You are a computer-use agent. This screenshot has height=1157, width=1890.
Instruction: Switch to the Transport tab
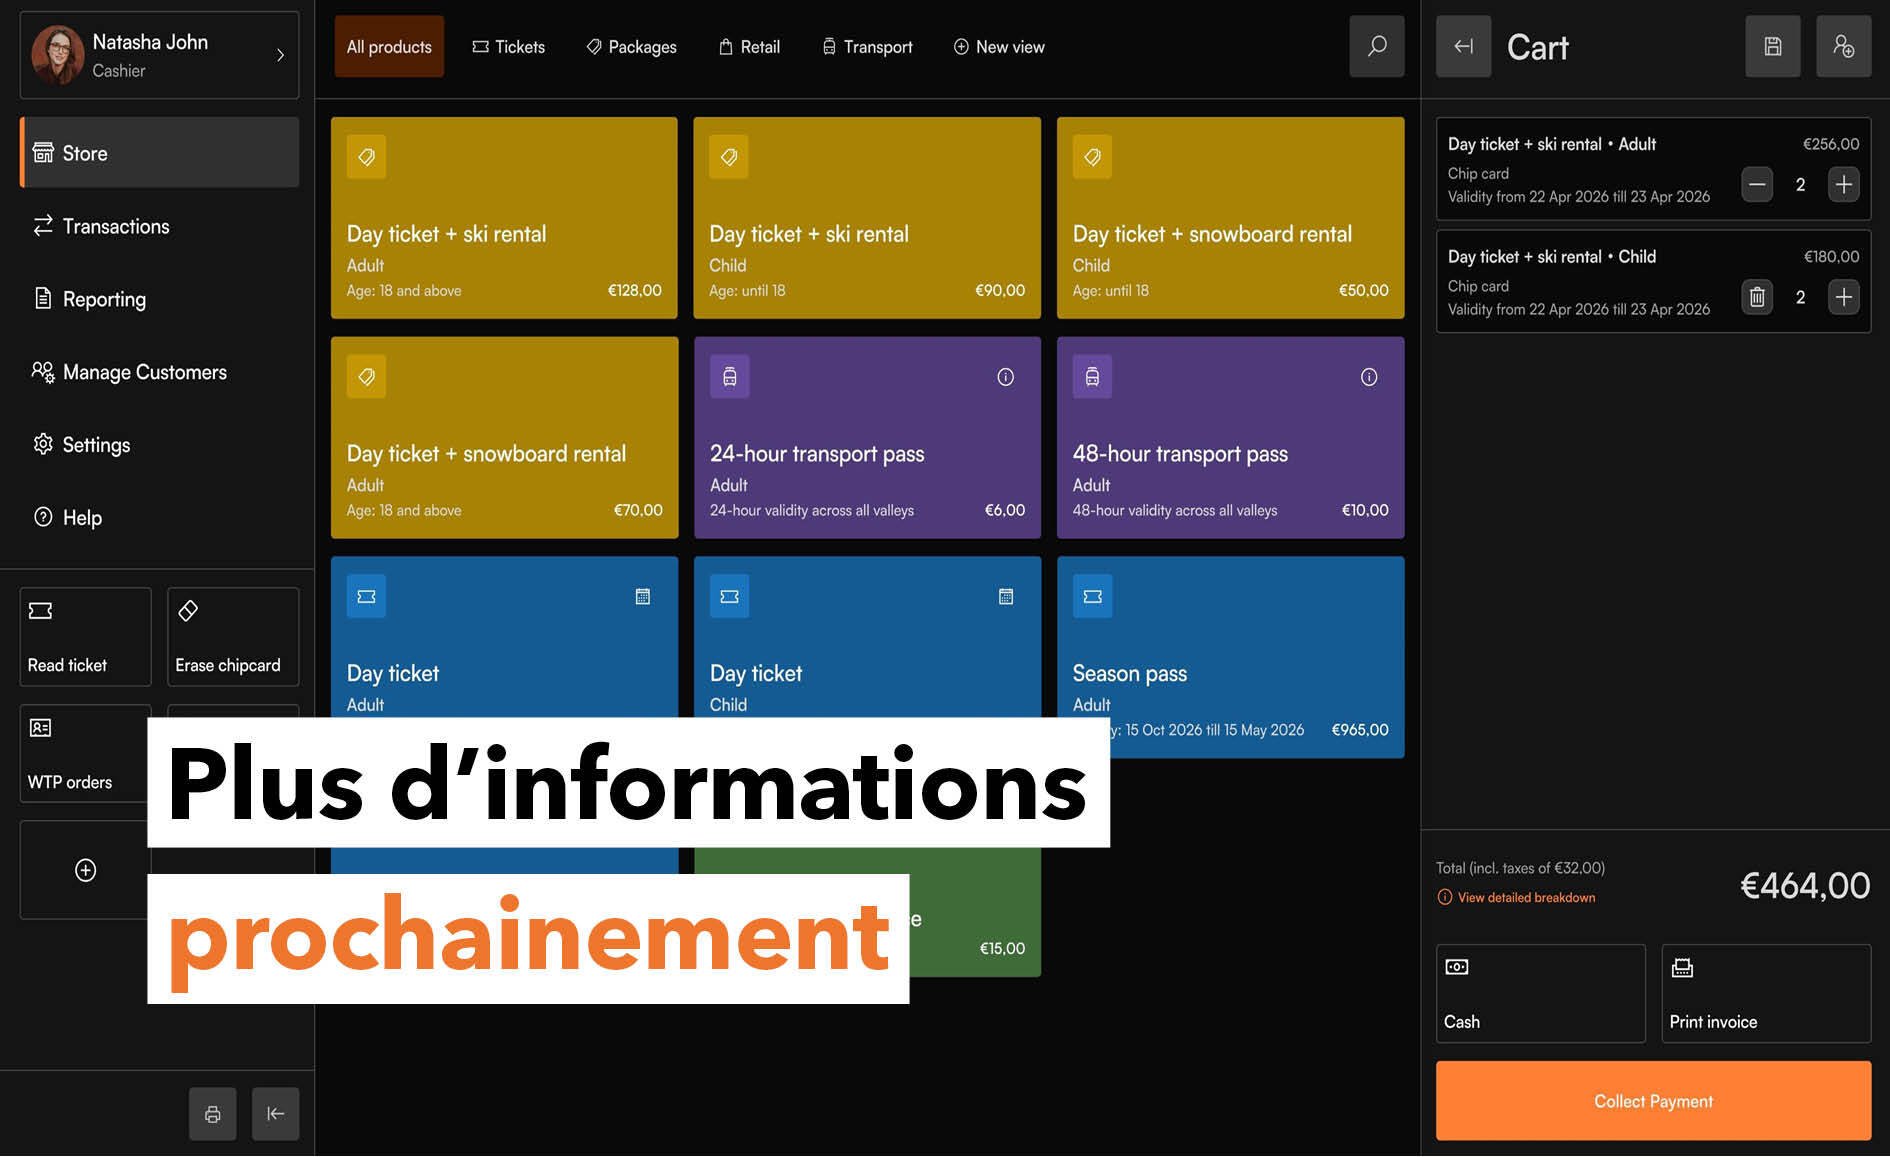[x=867, y=47]
